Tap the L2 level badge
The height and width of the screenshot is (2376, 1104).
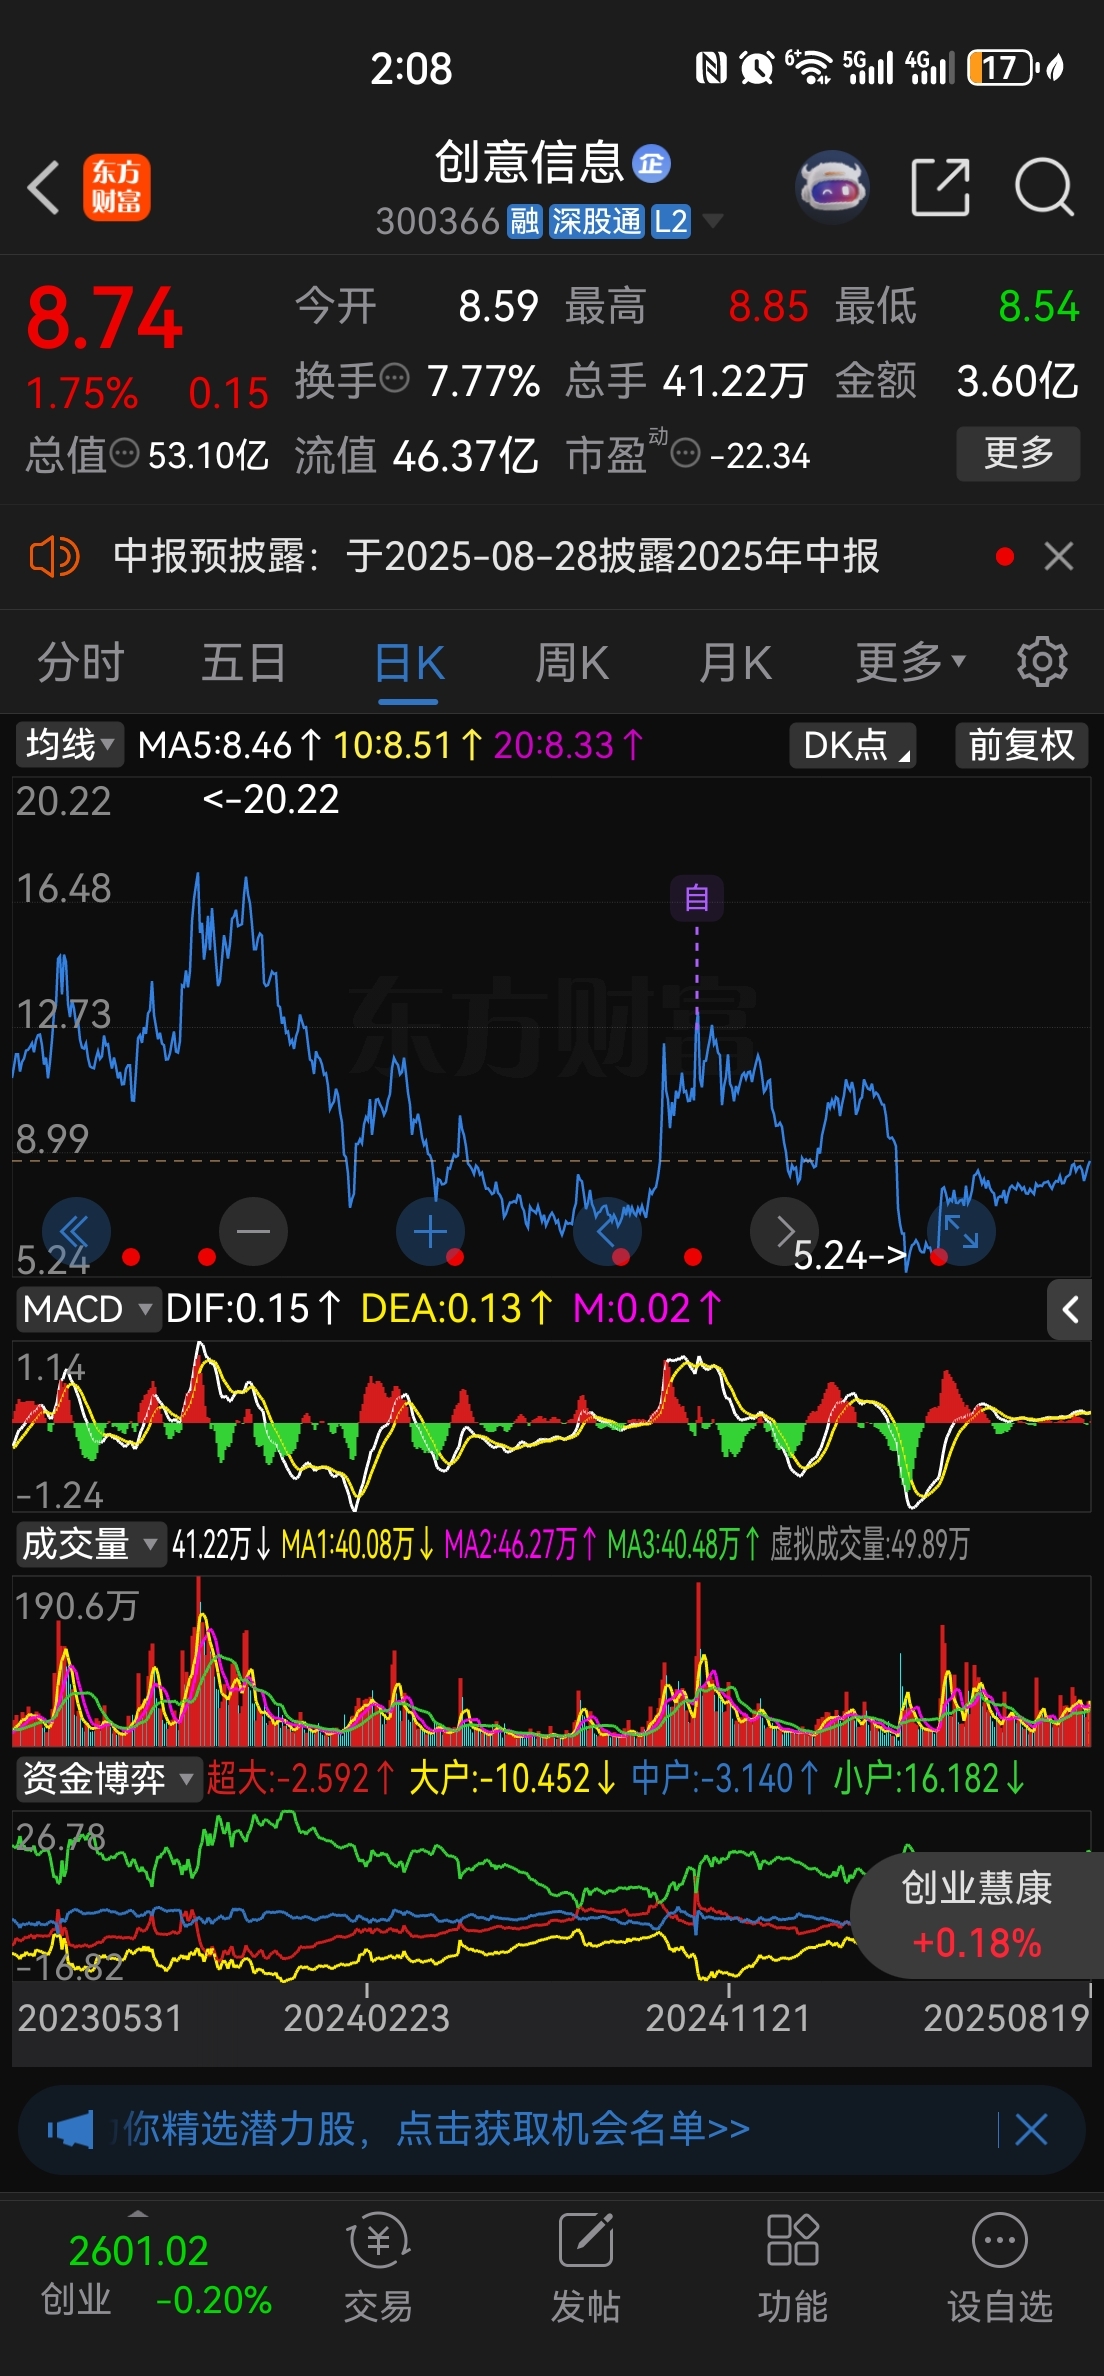[671, 221]
